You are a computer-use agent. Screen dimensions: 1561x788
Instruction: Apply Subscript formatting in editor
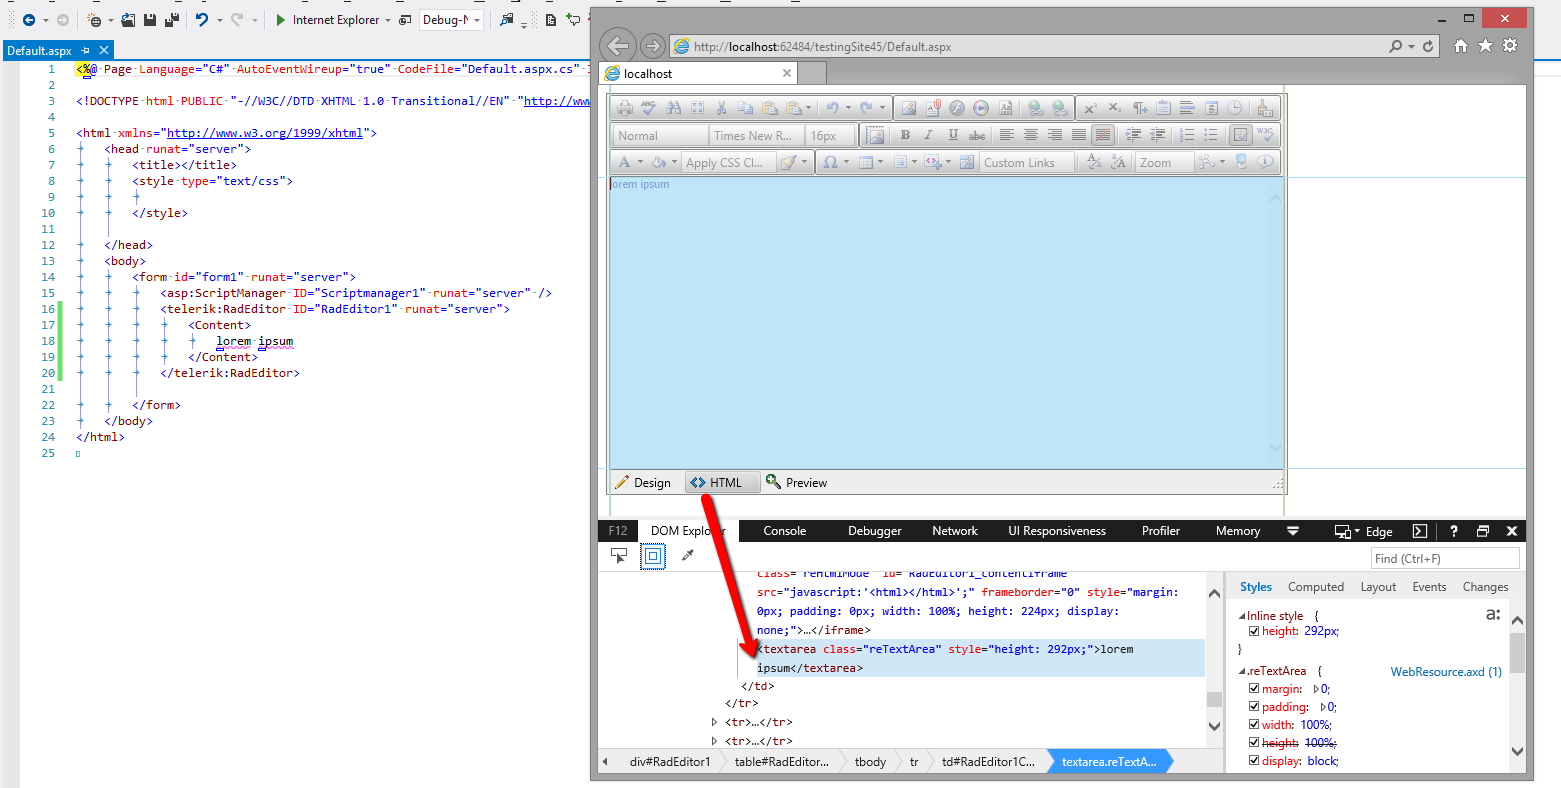(1115, 108)
